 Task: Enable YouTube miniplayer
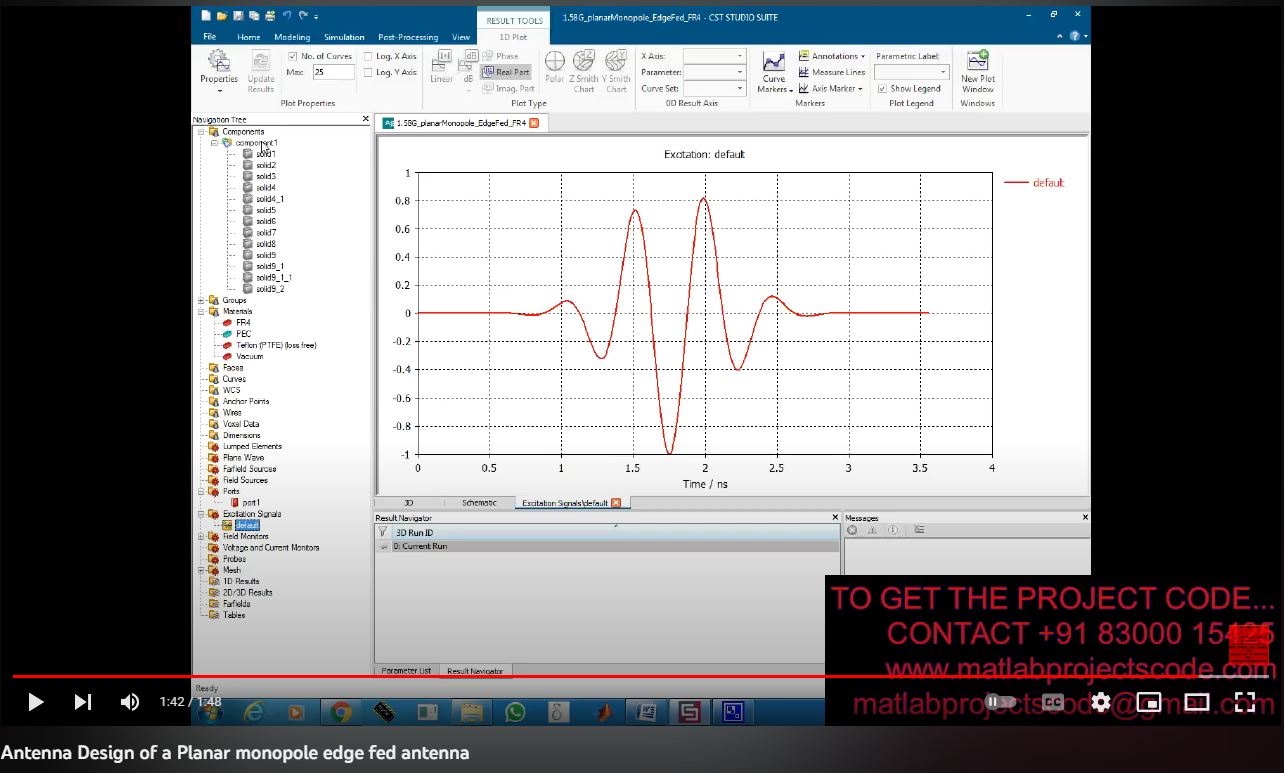1149,702
